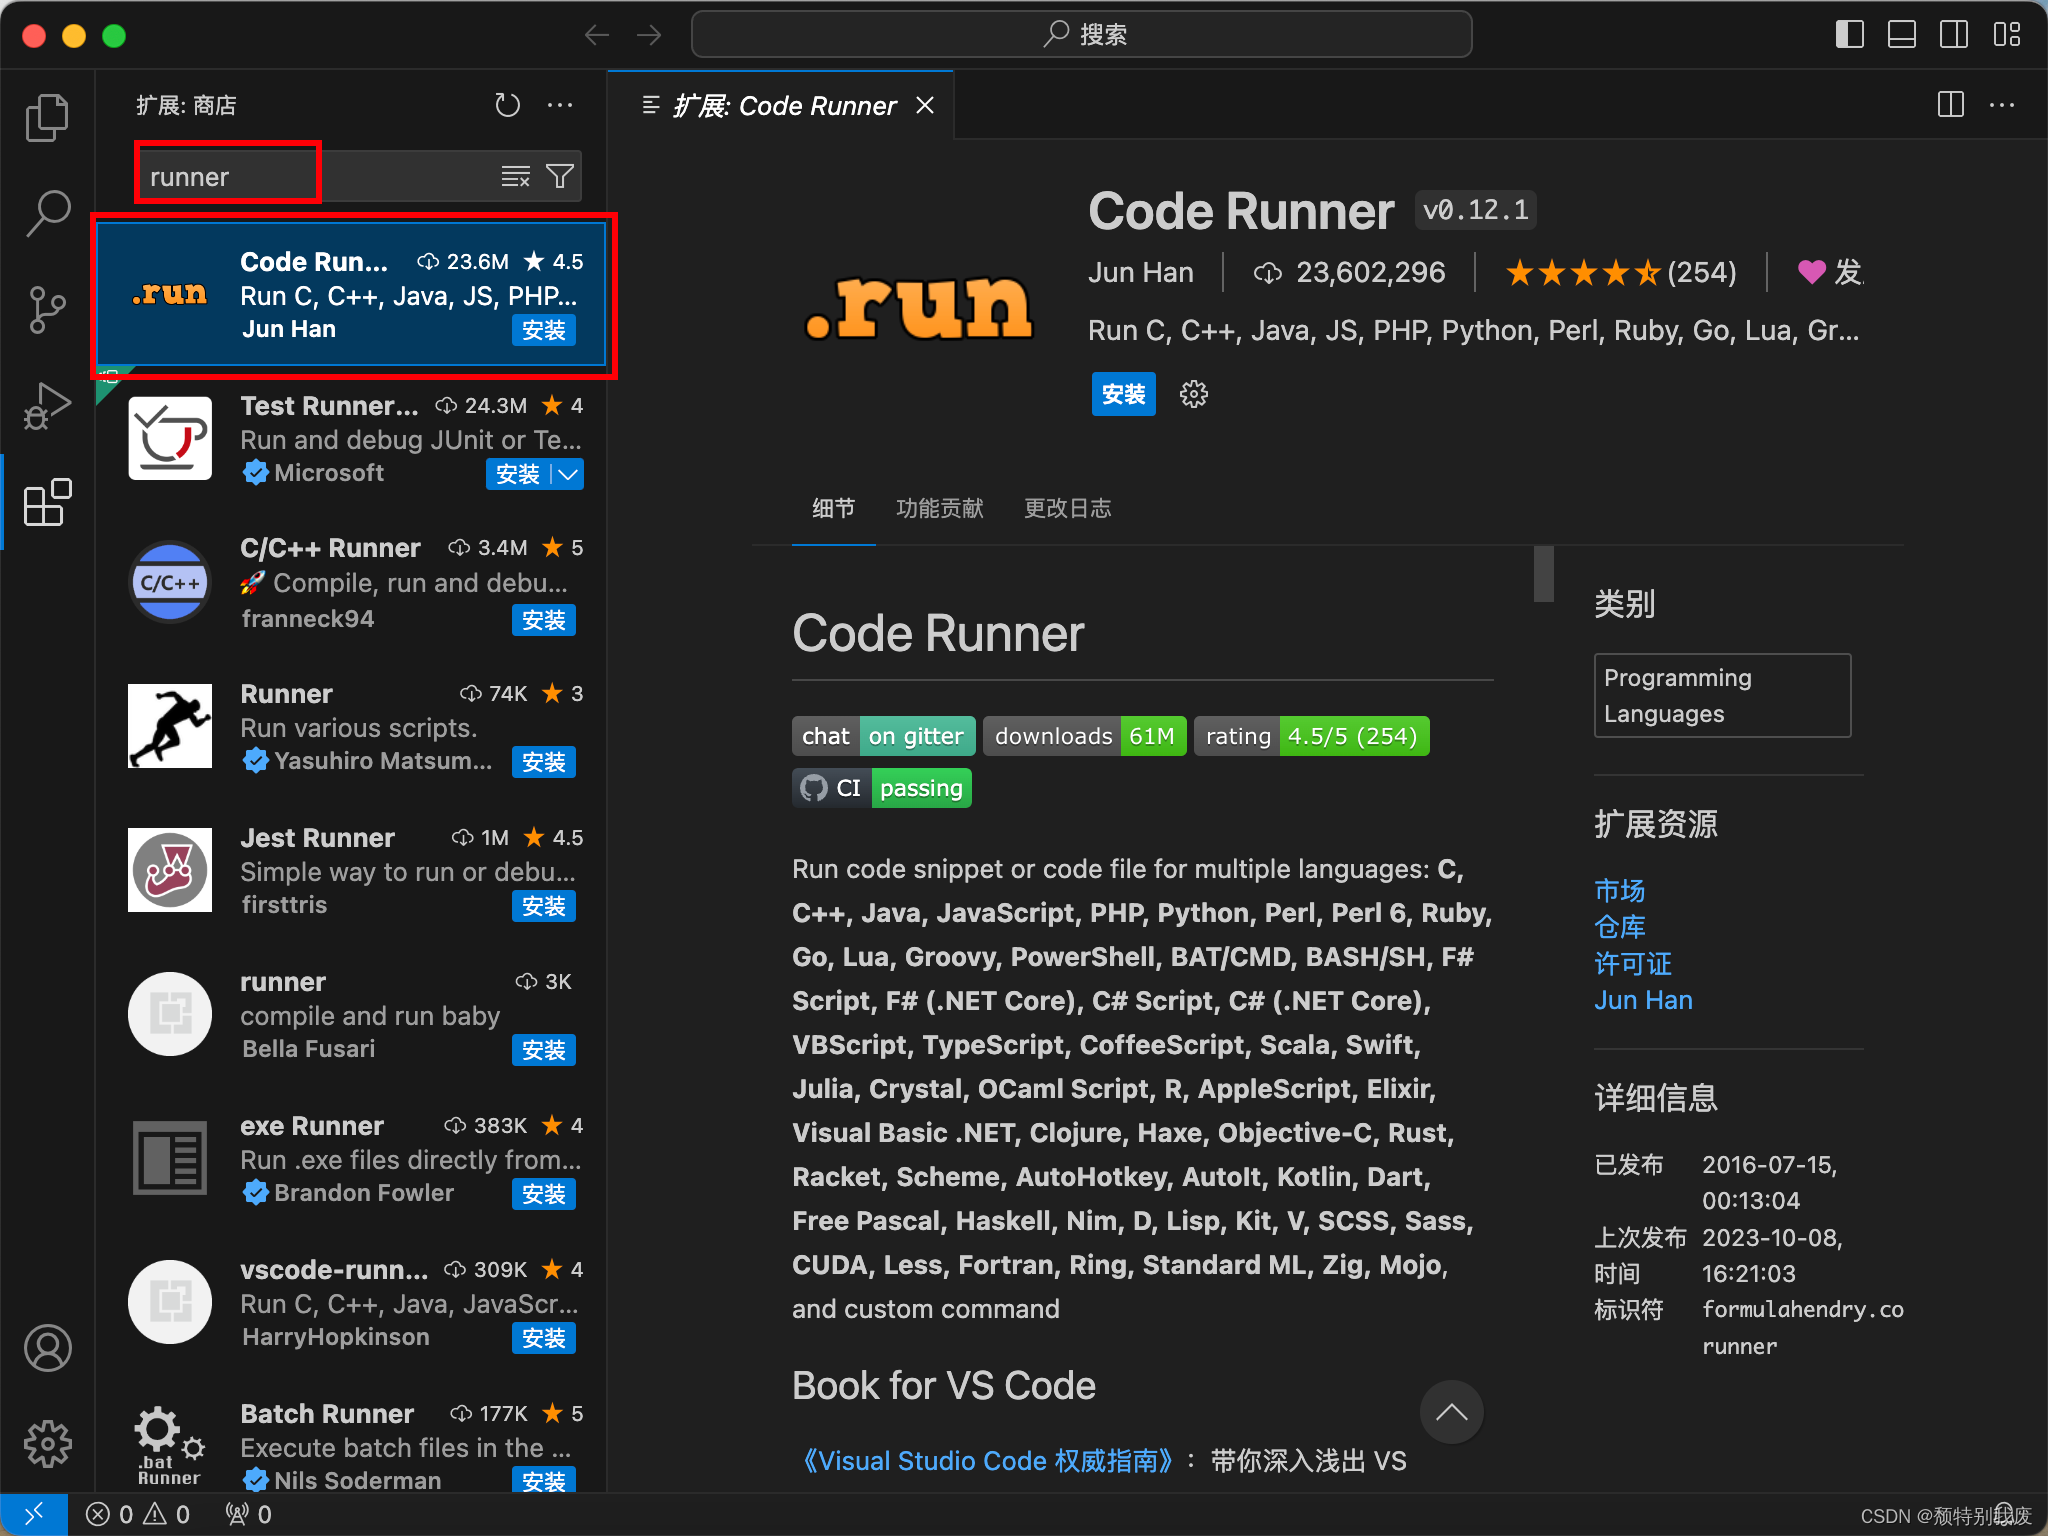Viewport: 2048px width, 1536px height.
Task: Open the Source Control view
Action: (x=47, y=310)
